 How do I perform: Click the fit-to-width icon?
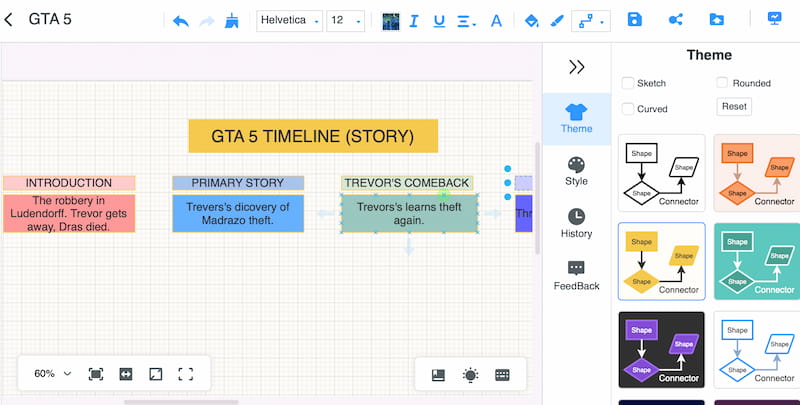click(126, 374)
